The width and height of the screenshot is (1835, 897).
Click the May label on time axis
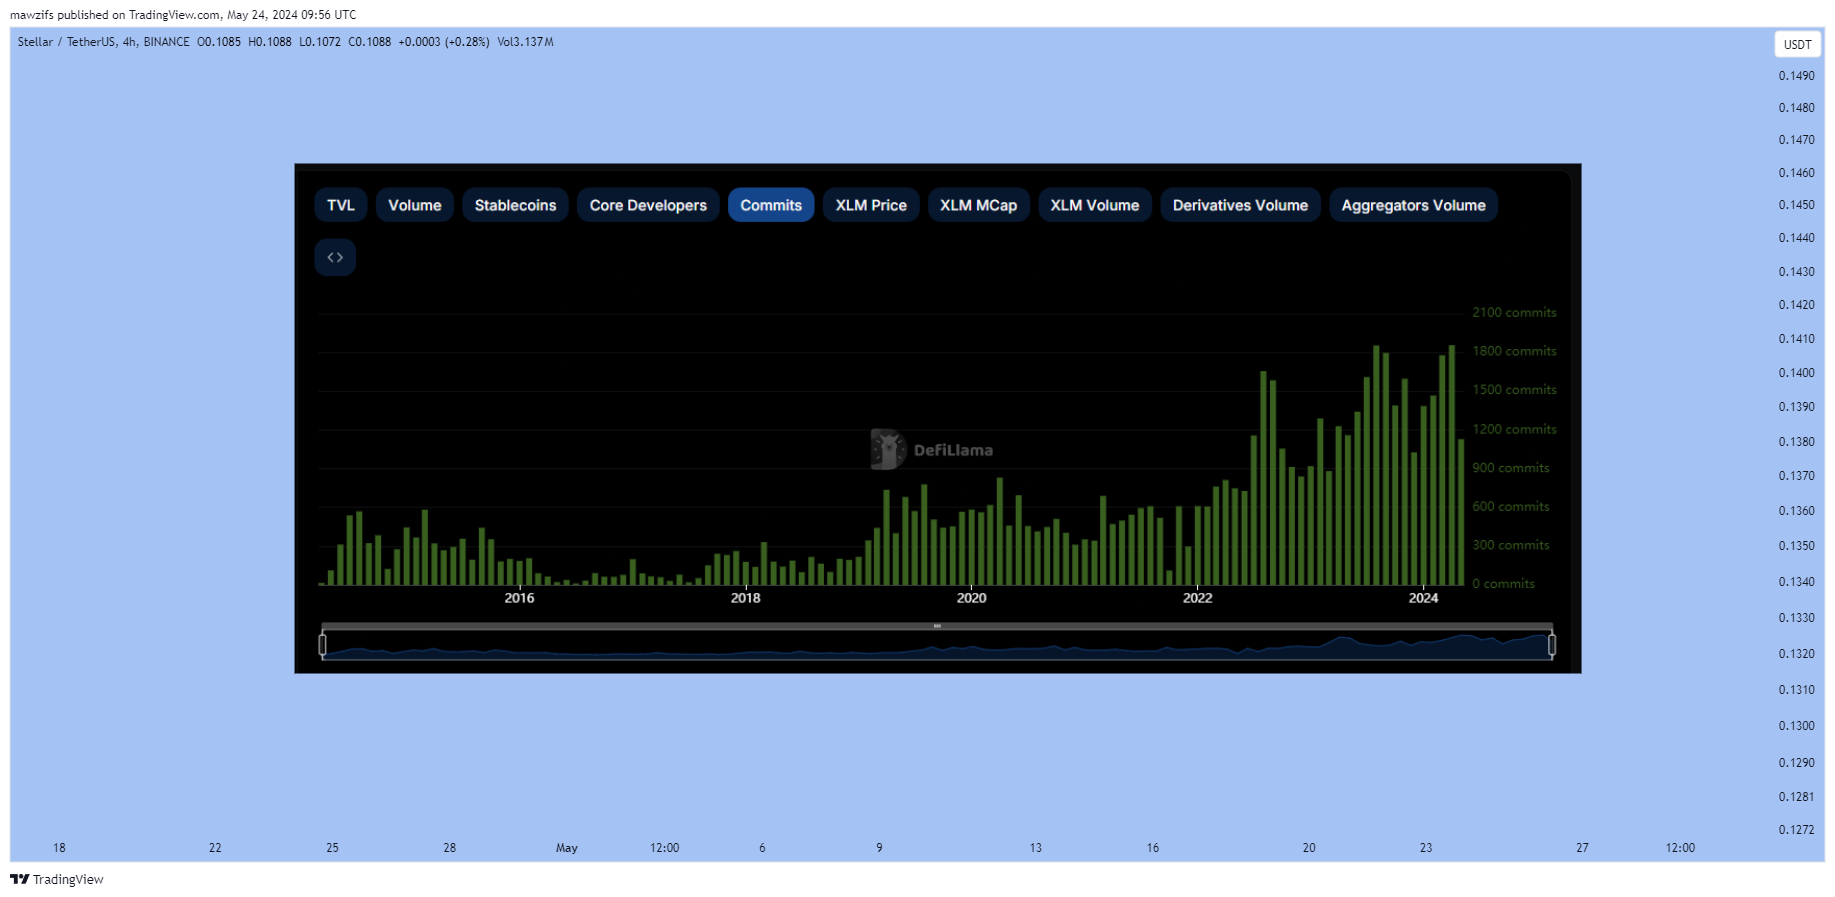567,848
